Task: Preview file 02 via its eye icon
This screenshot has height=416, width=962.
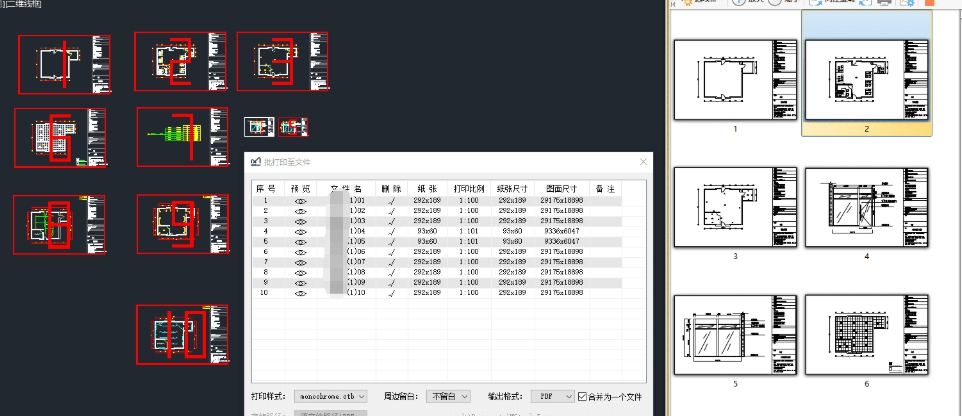Action: point(301,210)
